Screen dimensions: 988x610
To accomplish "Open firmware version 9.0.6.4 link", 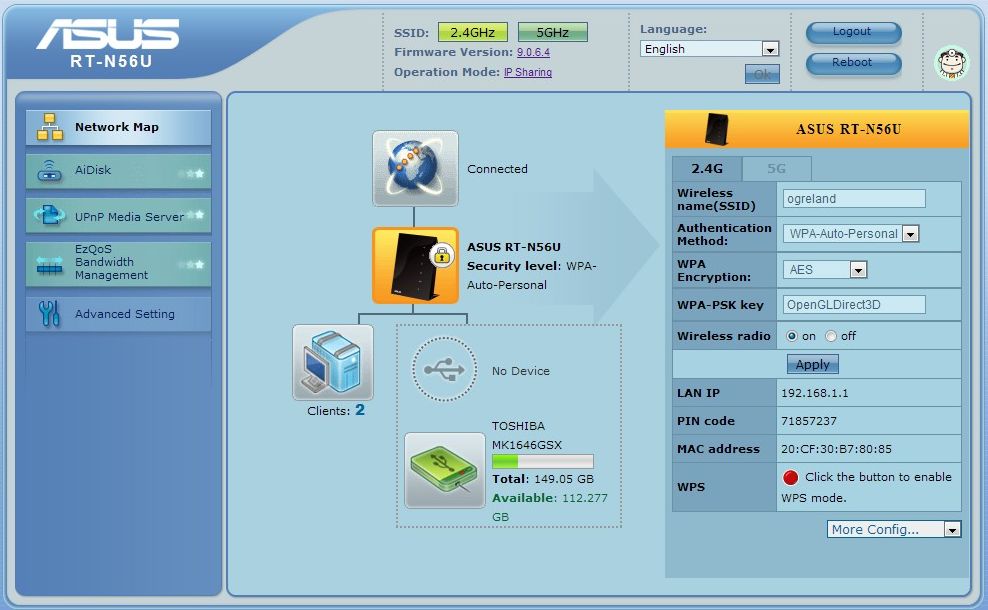I will coord(533,52).
